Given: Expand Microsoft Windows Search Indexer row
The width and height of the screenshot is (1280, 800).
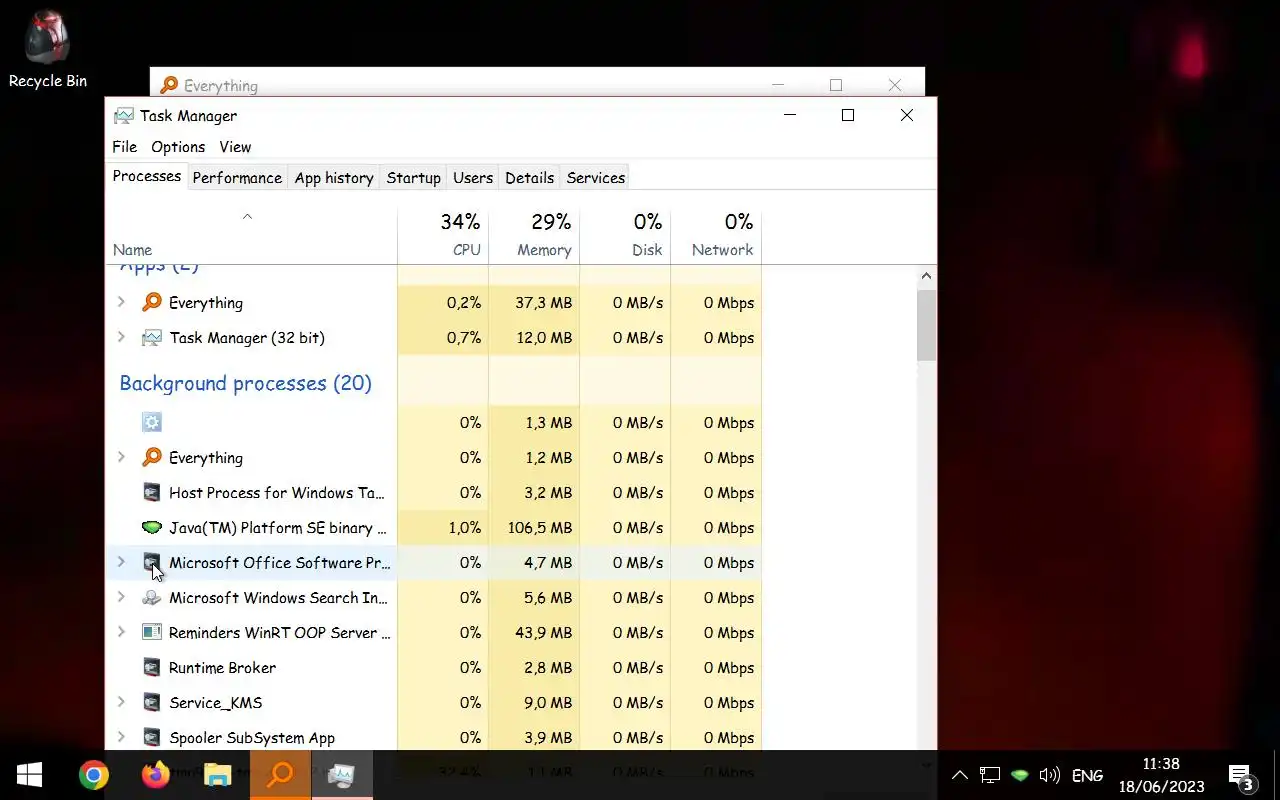Looking at the screenshot, I should click(x=121, y=597).
